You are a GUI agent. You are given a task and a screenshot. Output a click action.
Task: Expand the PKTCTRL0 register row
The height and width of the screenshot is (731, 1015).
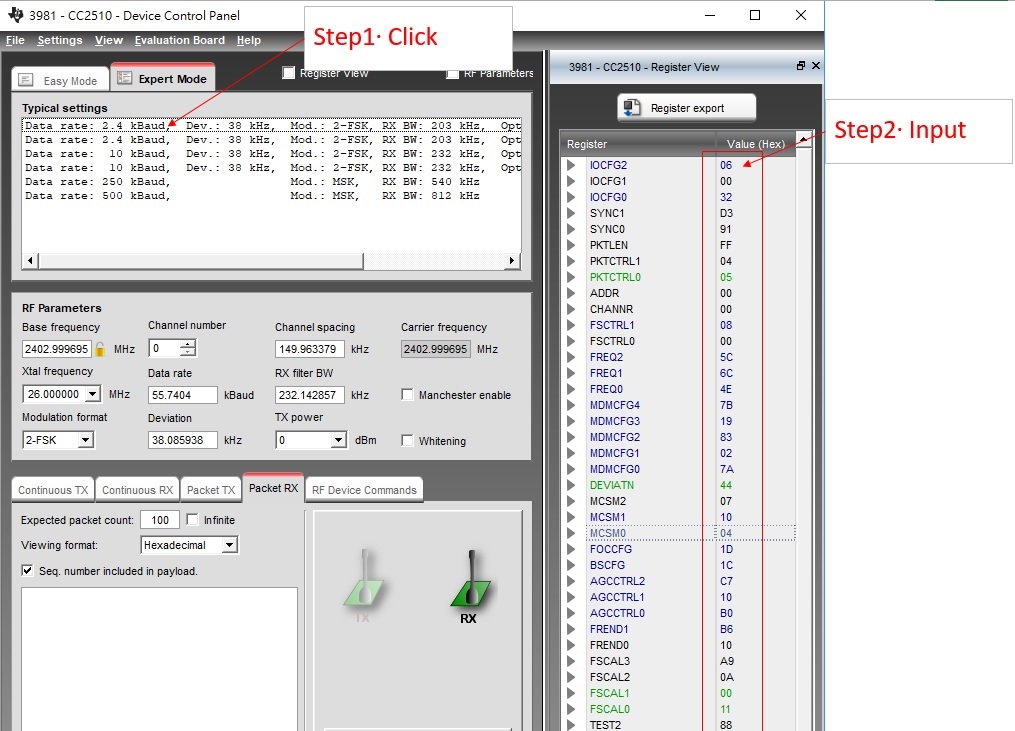571,277
